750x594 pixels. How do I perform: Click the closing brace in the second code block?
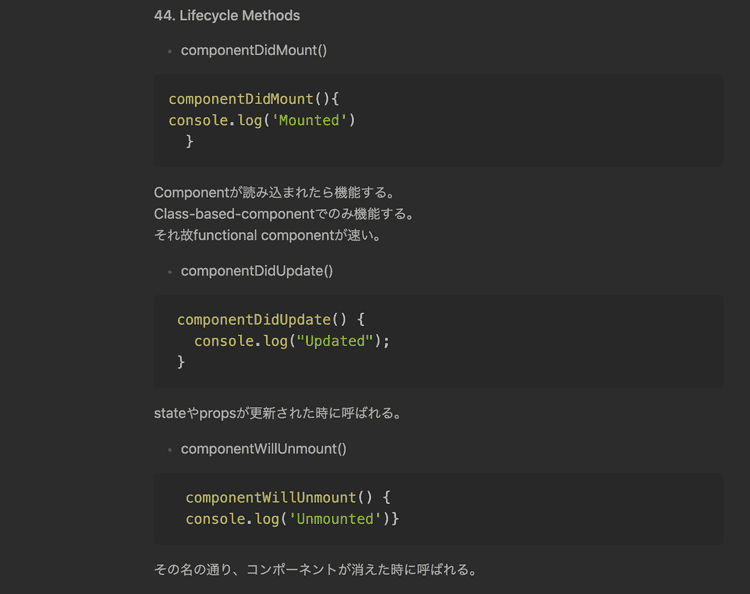click(181, 362)
